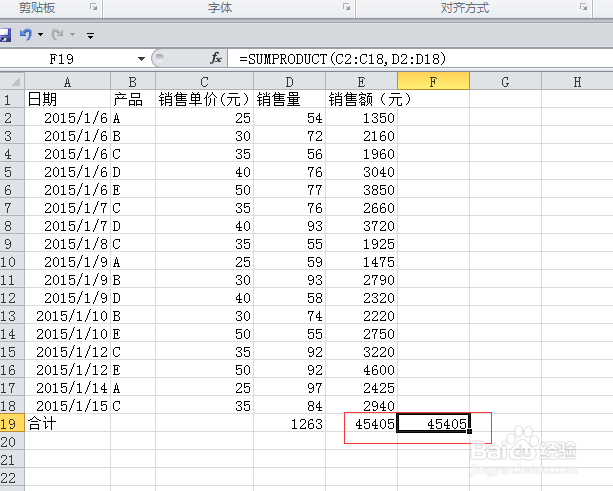613x491 pixels.
Task: Click the Save icon in quick access toolbar
Action: point(5,35)
